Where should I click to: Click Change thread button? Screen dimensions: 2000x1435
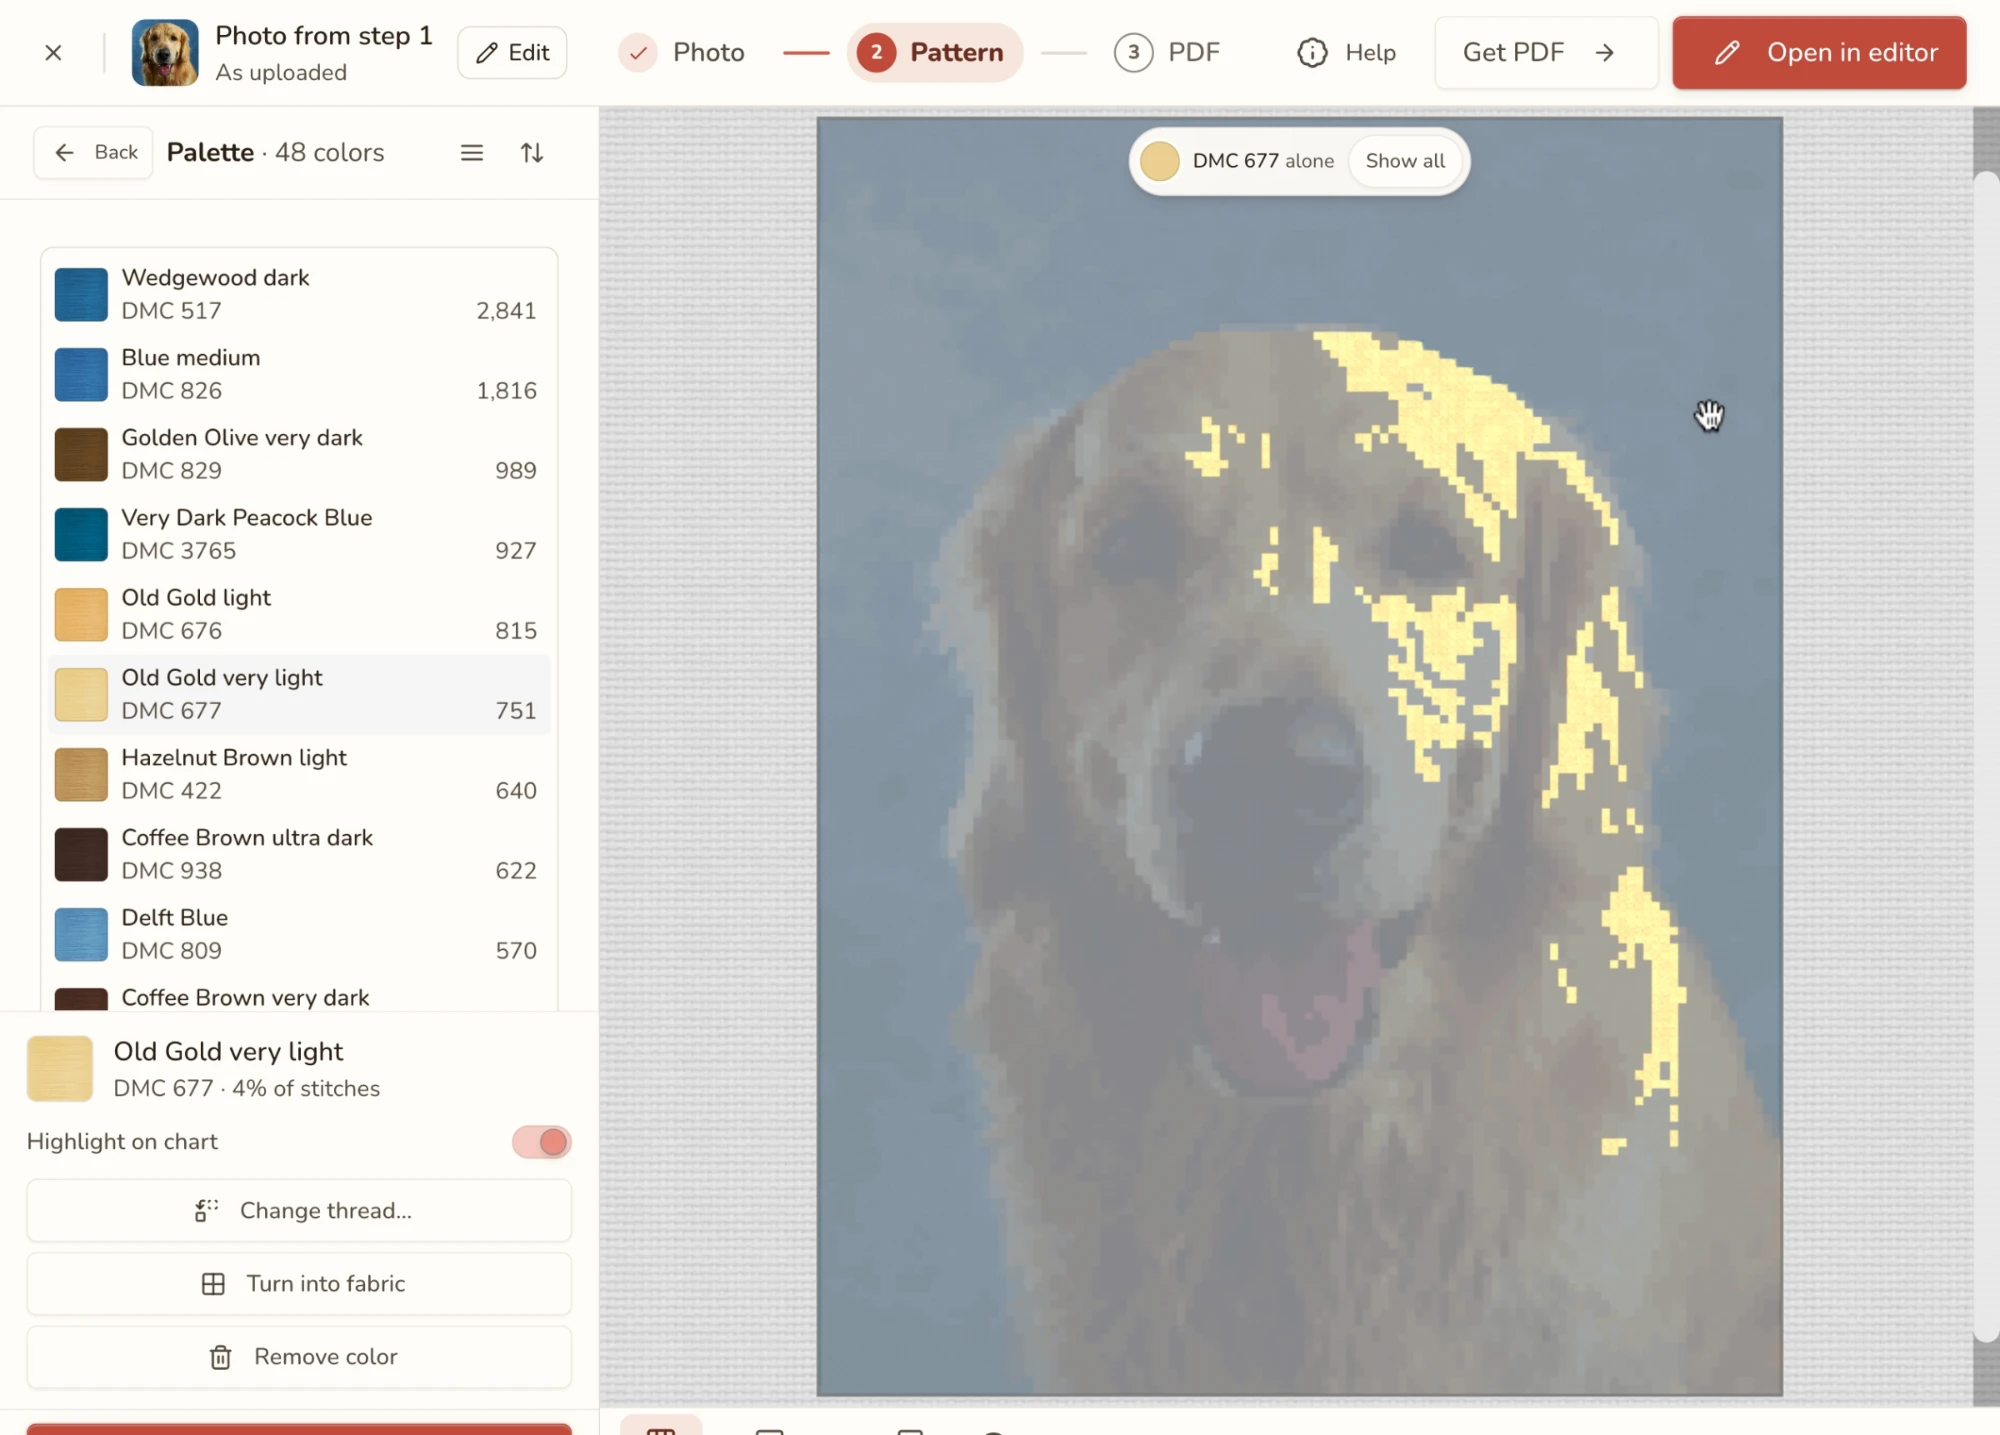(299, 1210)
